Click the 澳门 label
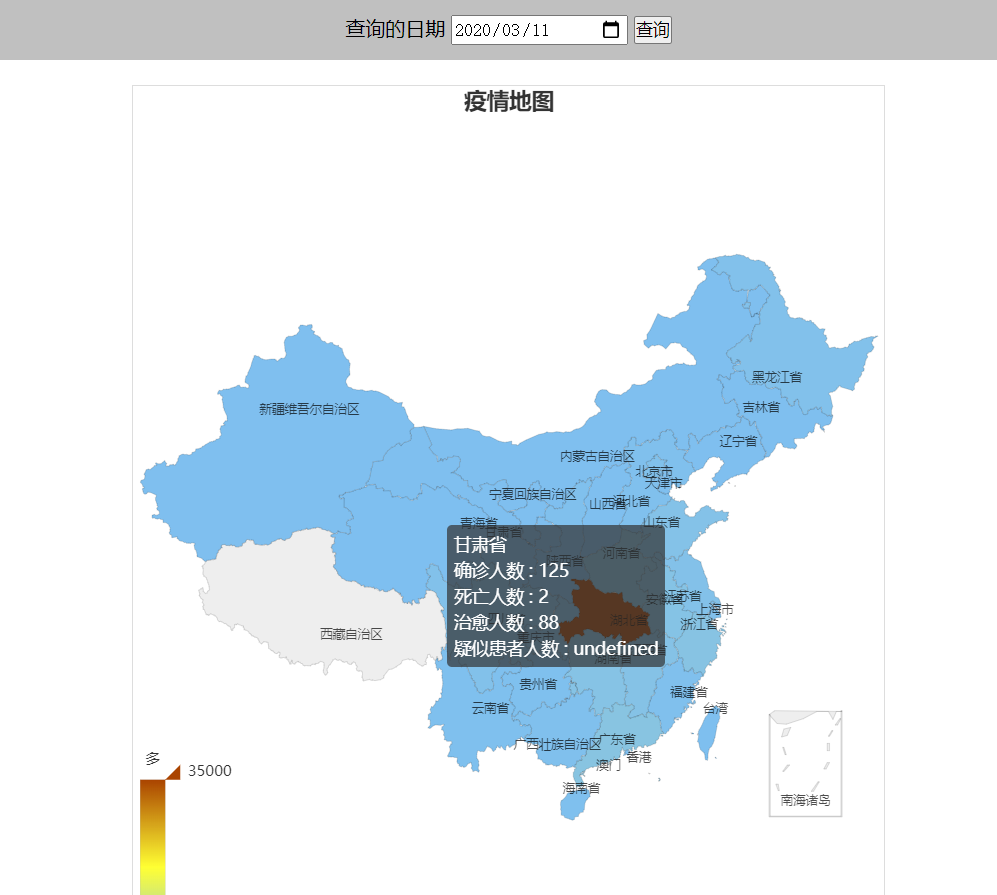The height and width of the screenshot is (895, 997). [609, 765]
